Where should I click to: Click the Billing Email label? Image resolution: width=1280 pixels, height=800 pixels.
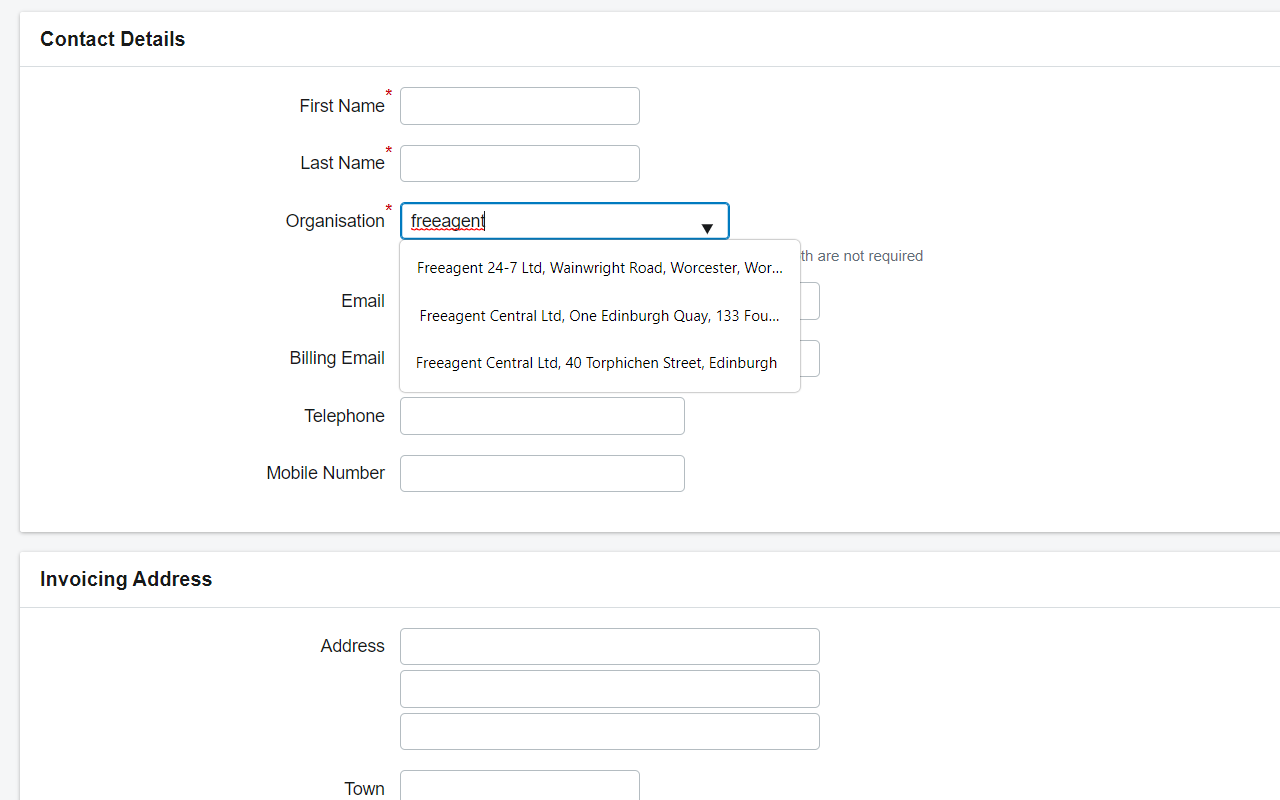[x=337, y=358]
